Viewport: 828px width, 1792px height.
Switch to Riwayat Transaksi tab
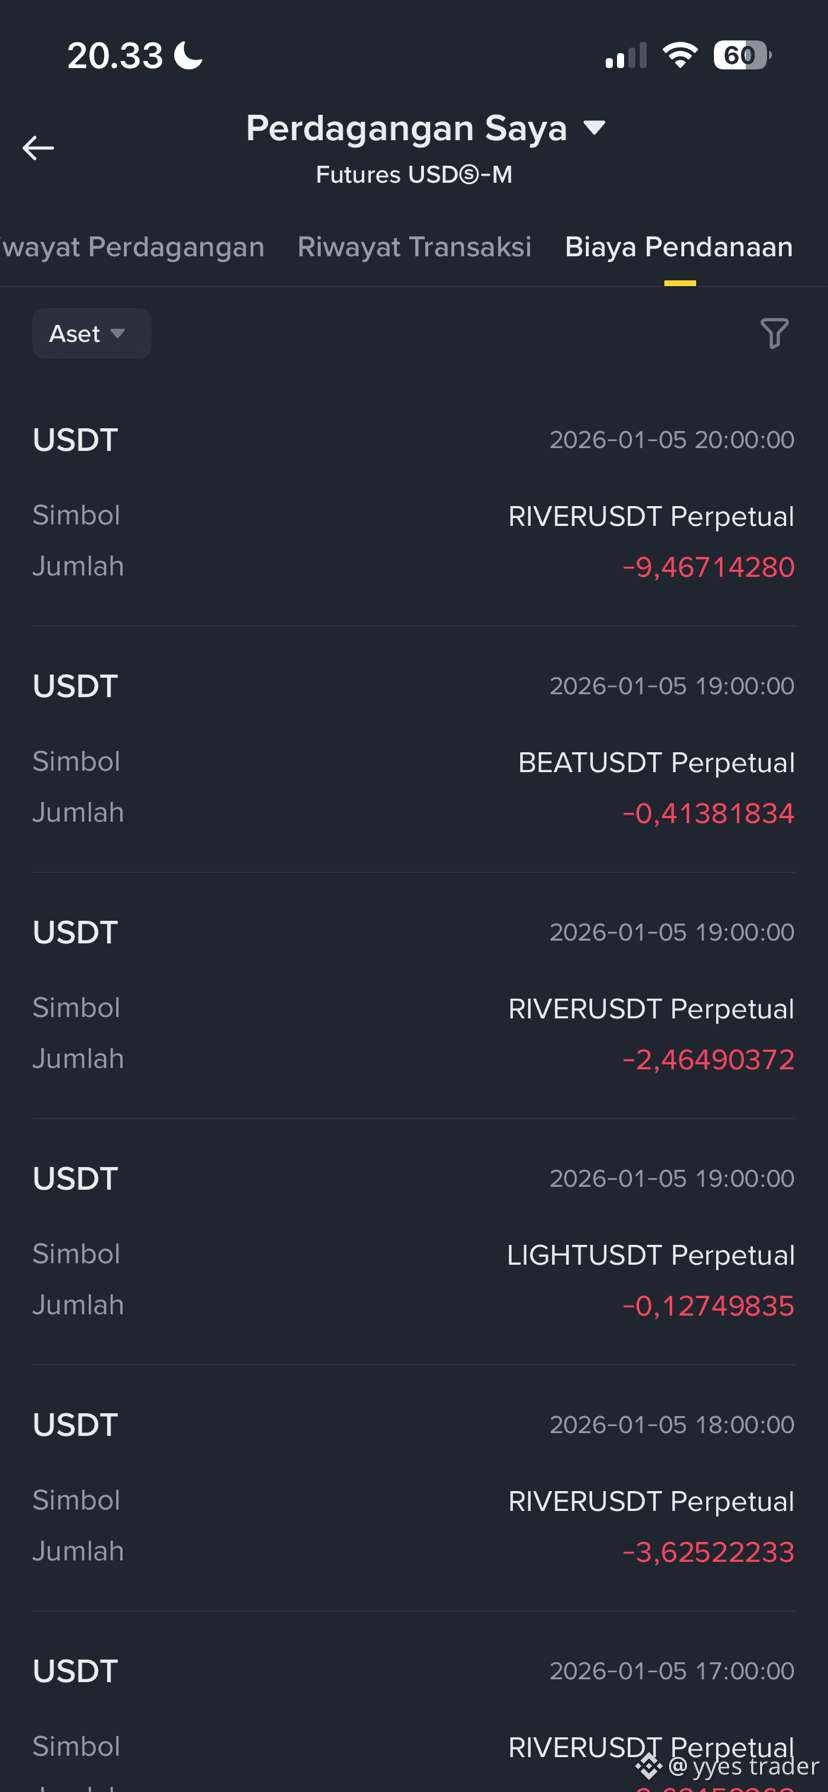tap(414, 247)
